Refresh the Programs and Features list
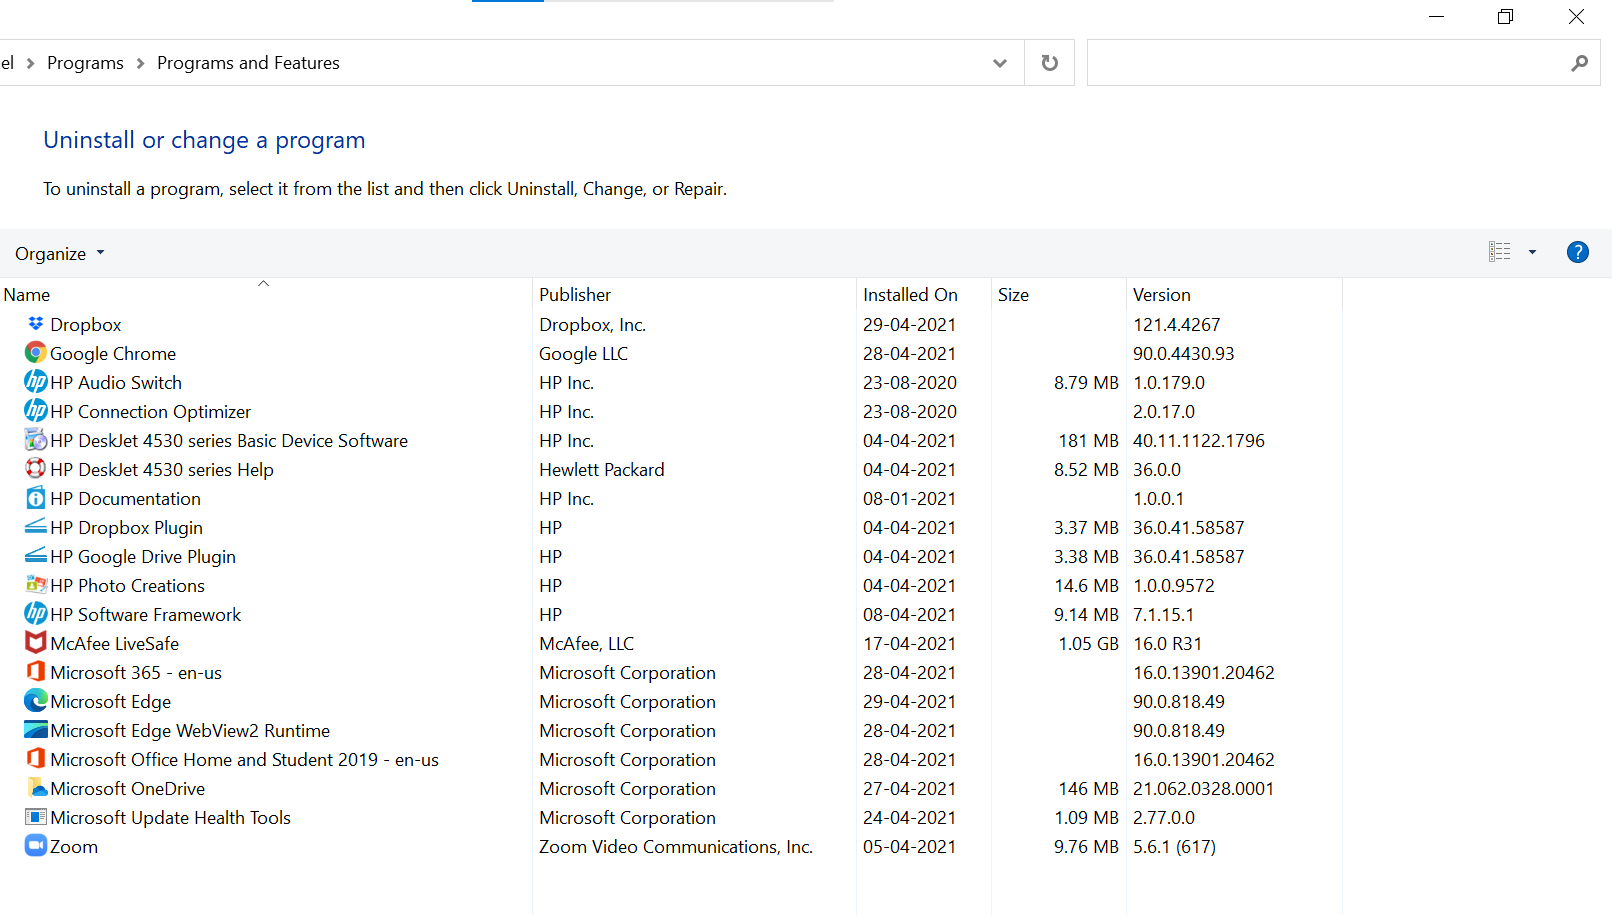The width and height of the screenshot is (1612, 915). pos(1049,63)
